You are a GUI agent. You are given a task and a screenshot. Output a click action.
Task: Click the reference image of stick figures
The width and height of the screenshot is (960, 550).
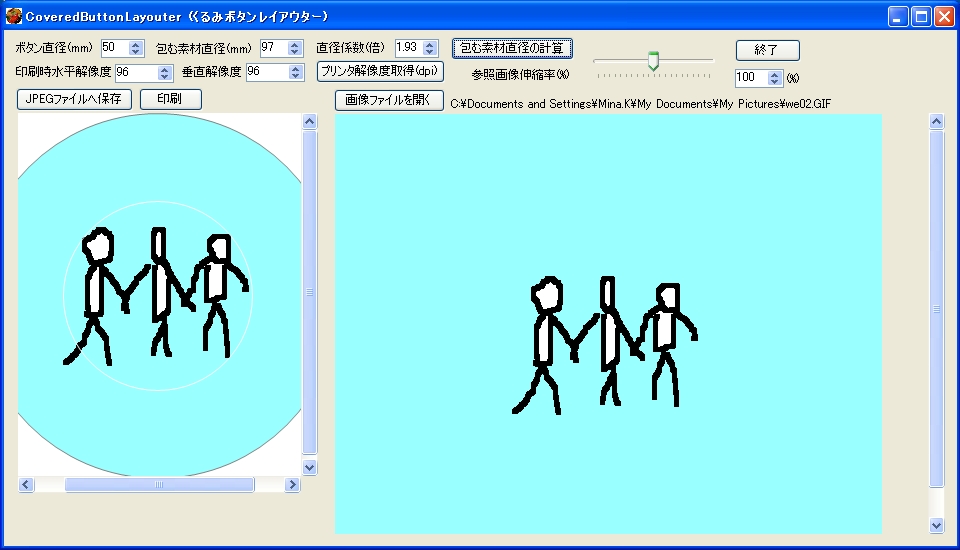pos(608,323)
